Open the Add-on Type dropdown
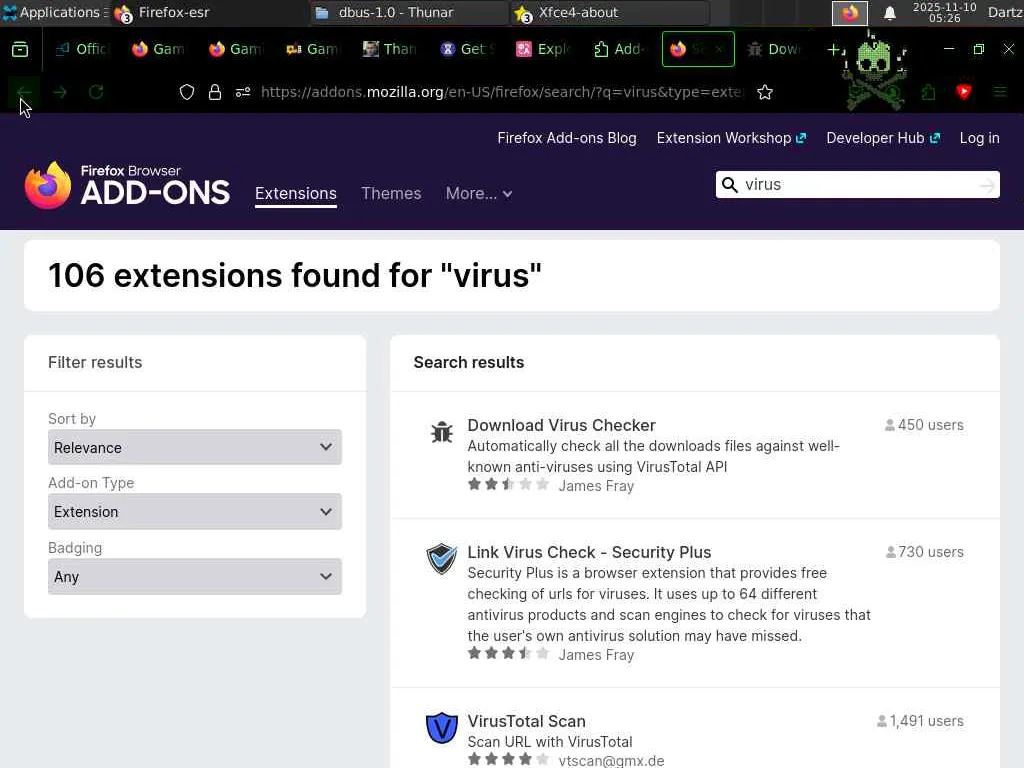 click(195, 511)
